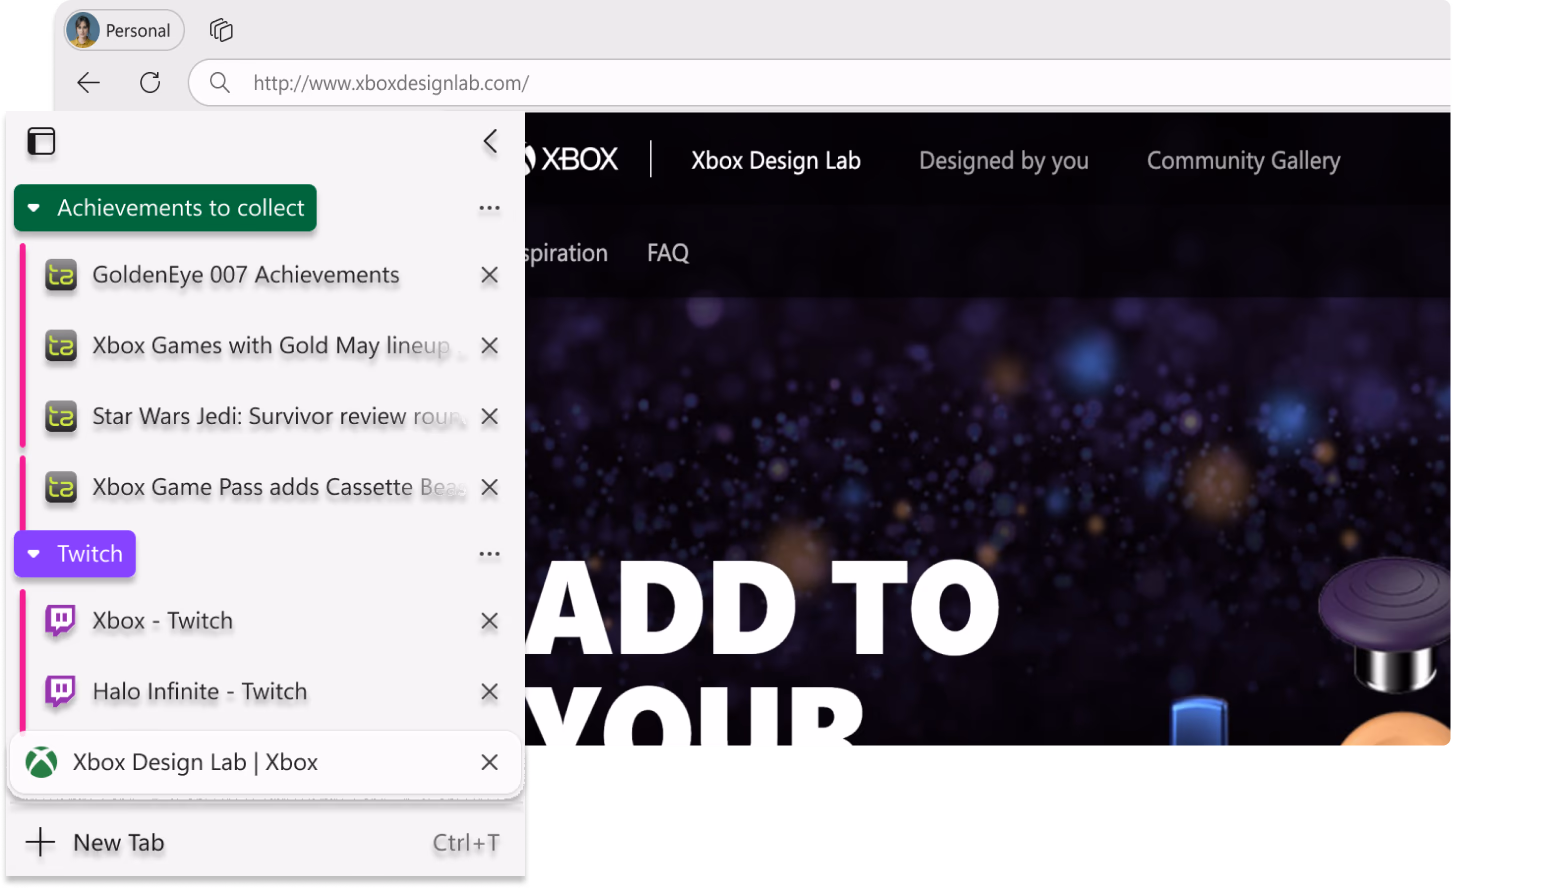Open options for Achievements to collect group
The width and height of the screenshot is (1554, 888).
489,208
